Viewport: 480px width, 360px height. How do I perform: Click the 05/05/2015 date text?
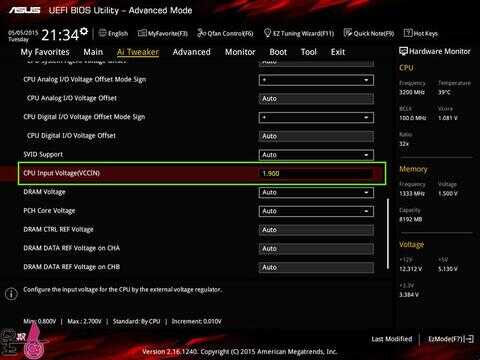(x=23, y=33)
